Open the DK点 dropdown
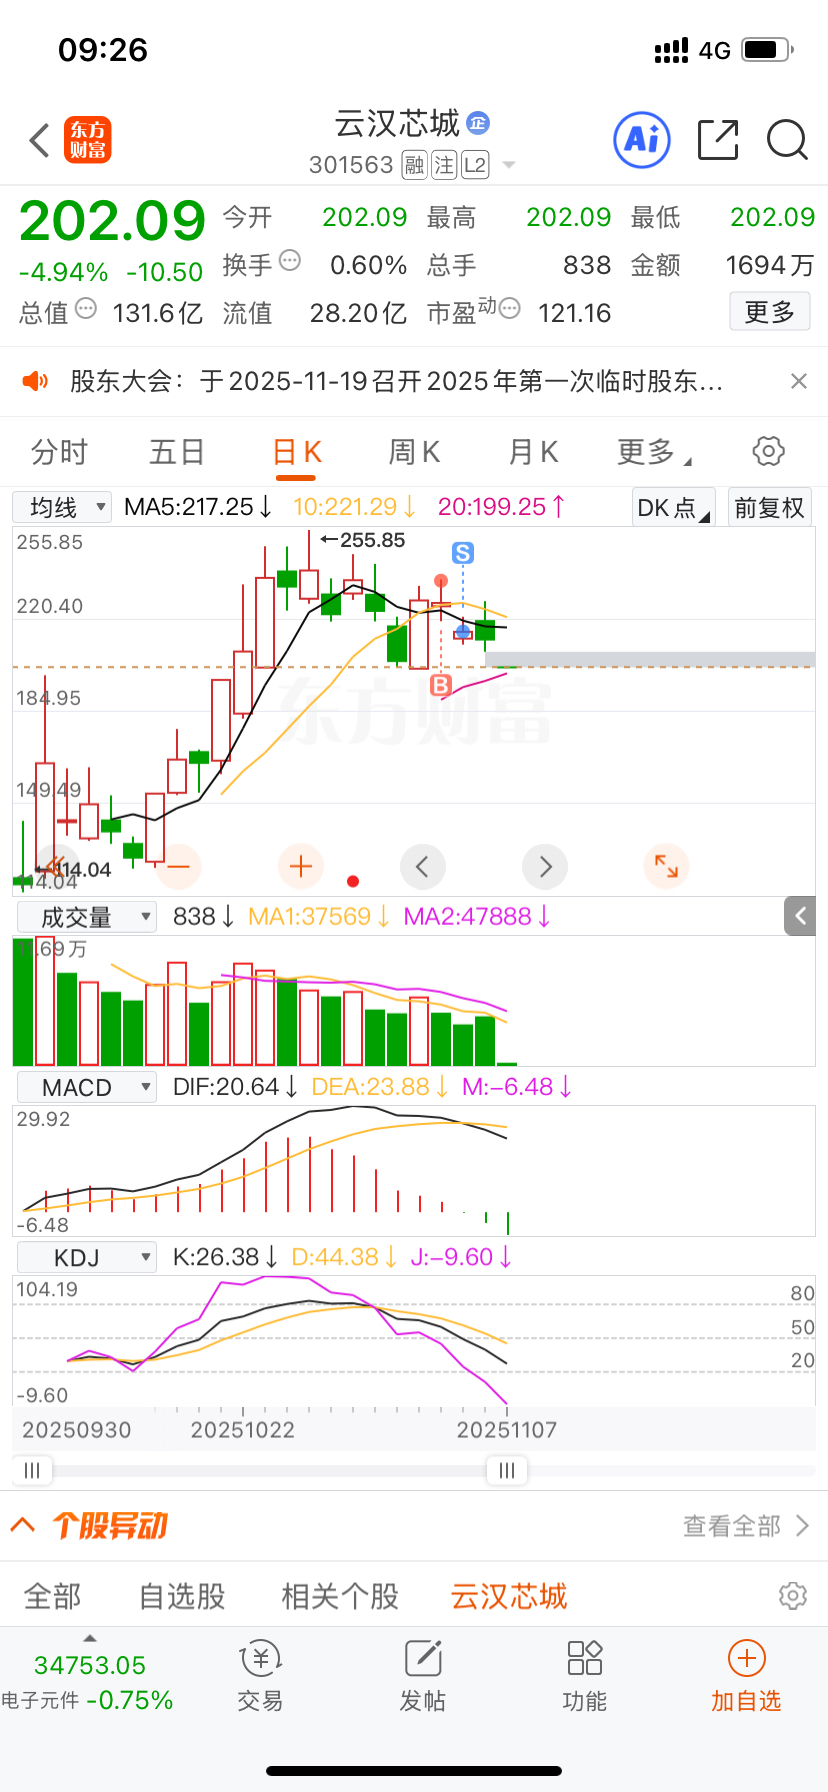This screenshot has height=1792, width=828. 674,508
